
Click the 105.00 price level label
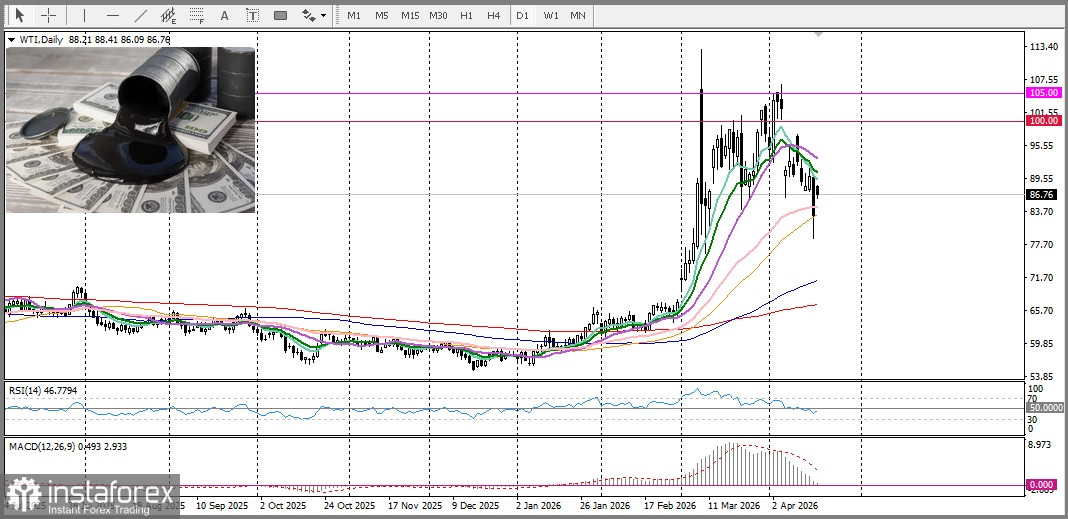pyautogui.click(x=1044, y=92)
